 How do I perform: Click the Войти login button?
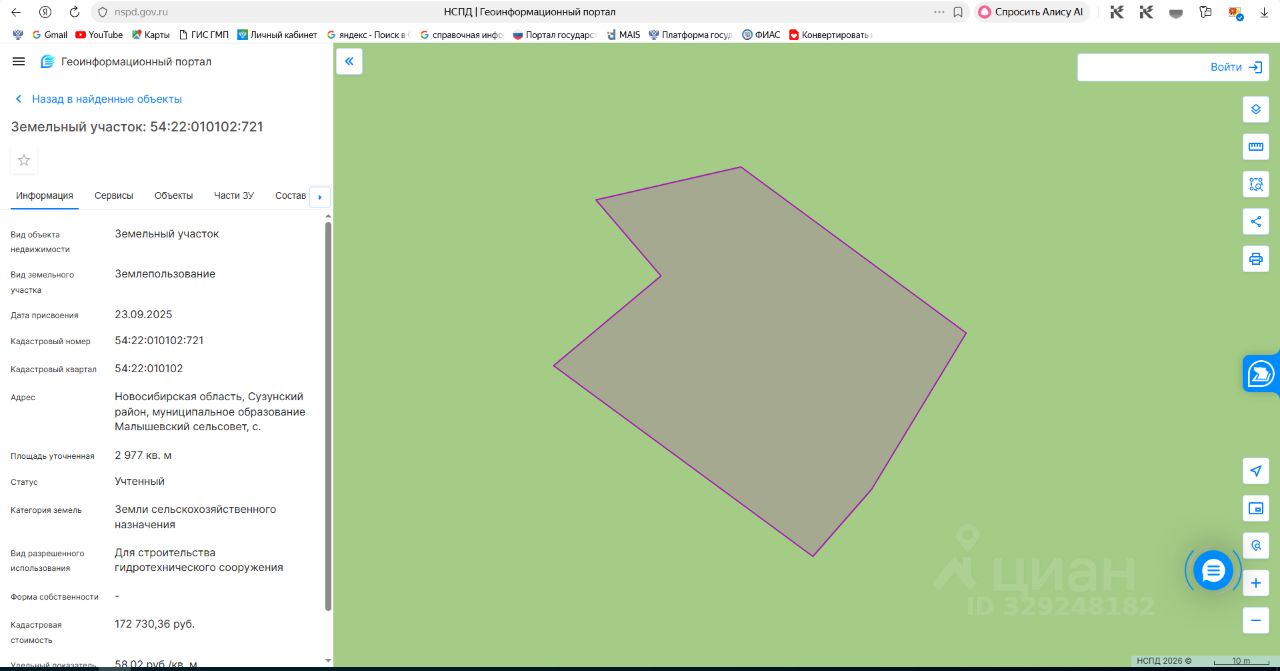[1236, 67]
